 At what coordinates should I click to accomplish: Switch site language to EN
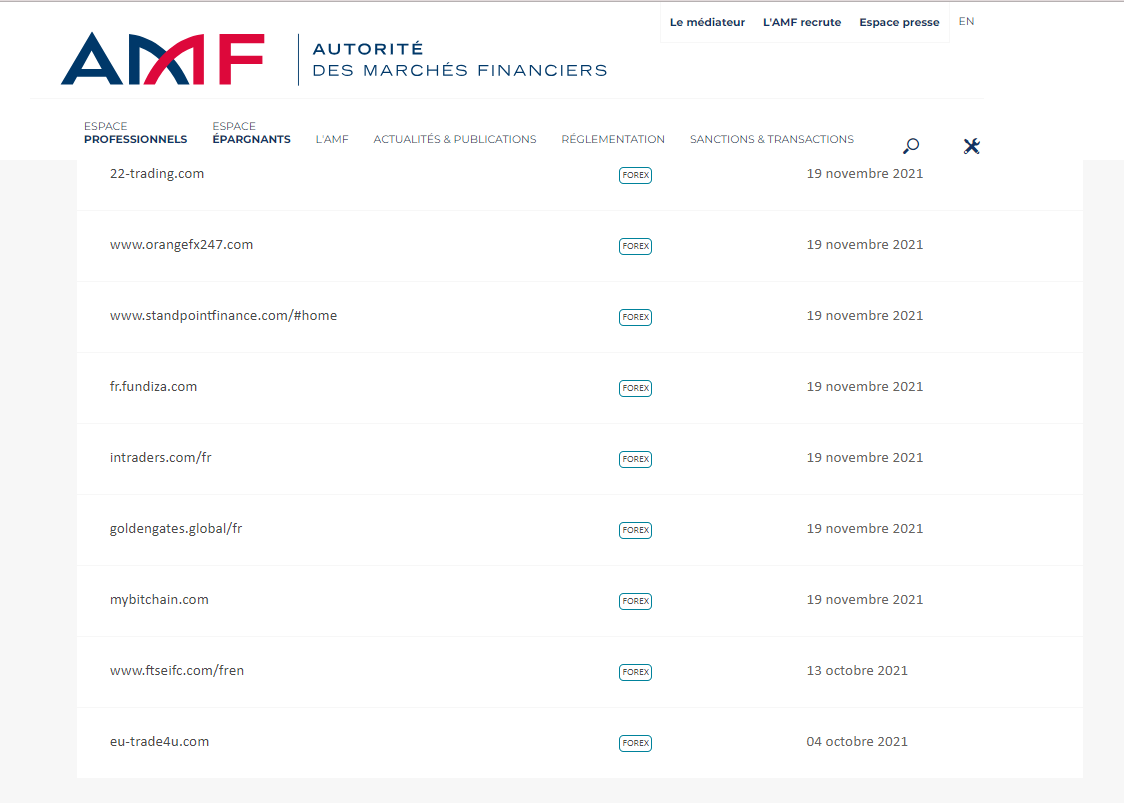(x=966, y=21)
